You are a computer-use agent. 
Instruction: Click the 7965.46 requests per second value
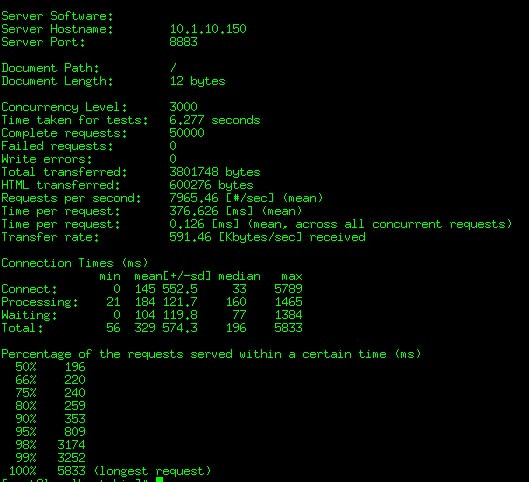194,198
